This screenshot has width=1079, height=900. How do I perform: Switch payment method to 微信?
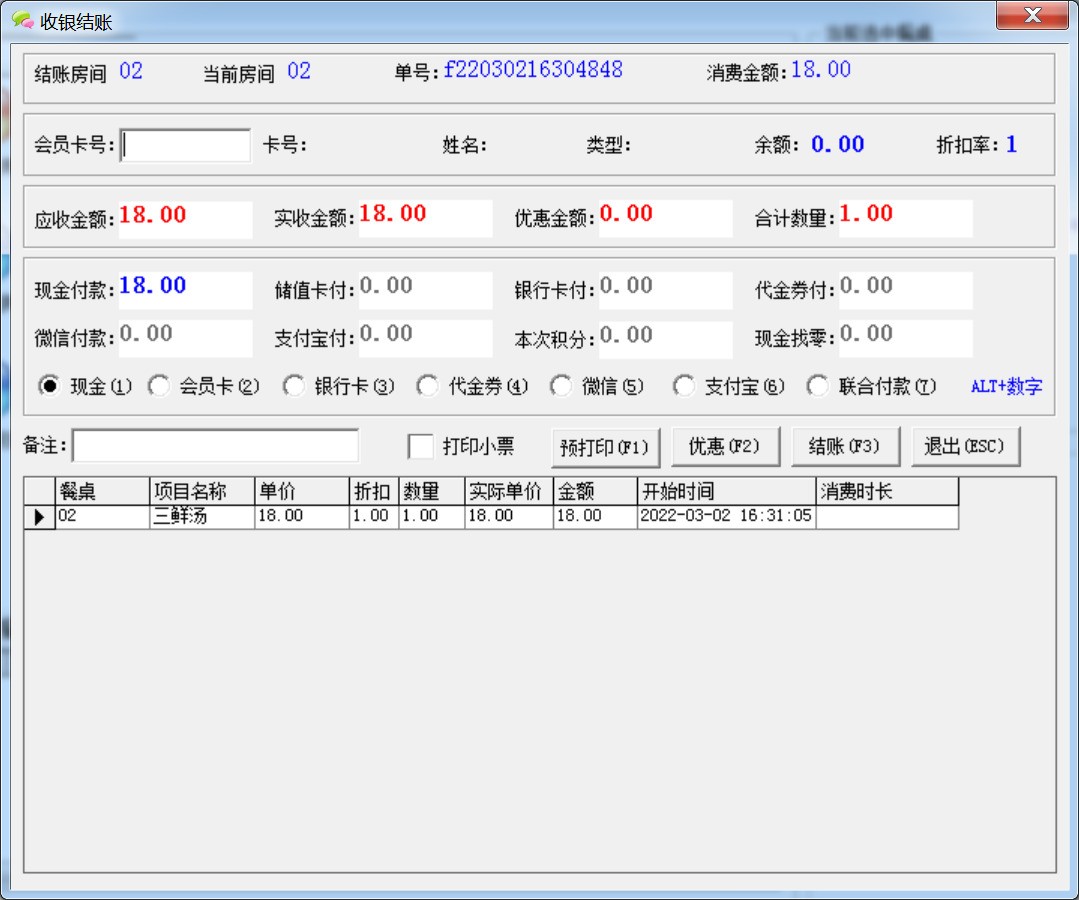coord(562,387)
